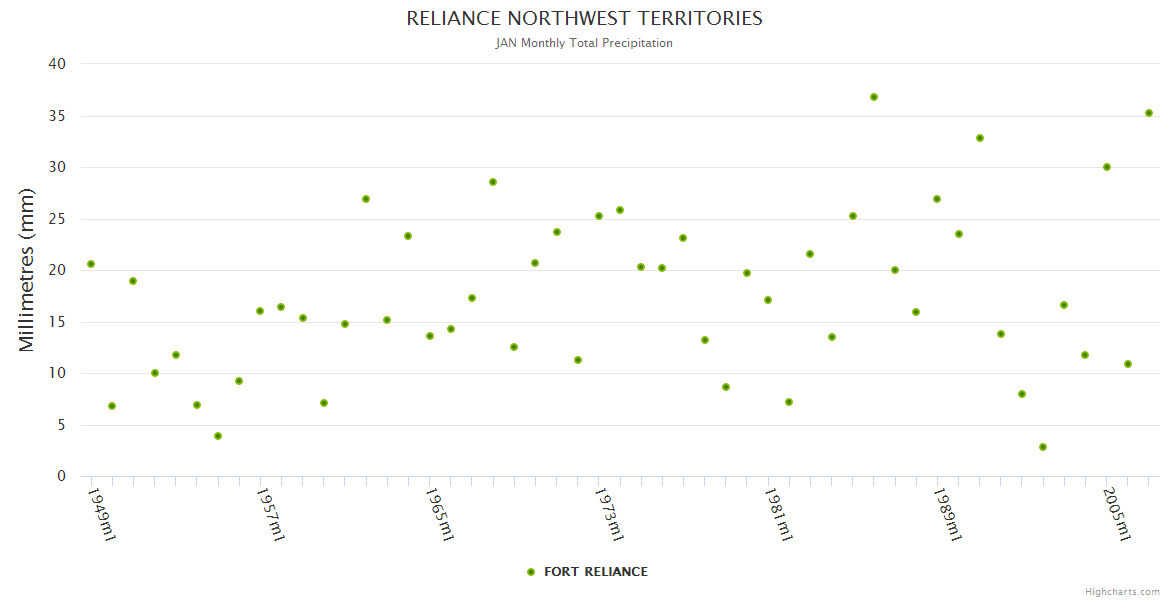Click the 40 y-axis tick label
Screen dimensions: 1170x600
(x=57, y=64)
